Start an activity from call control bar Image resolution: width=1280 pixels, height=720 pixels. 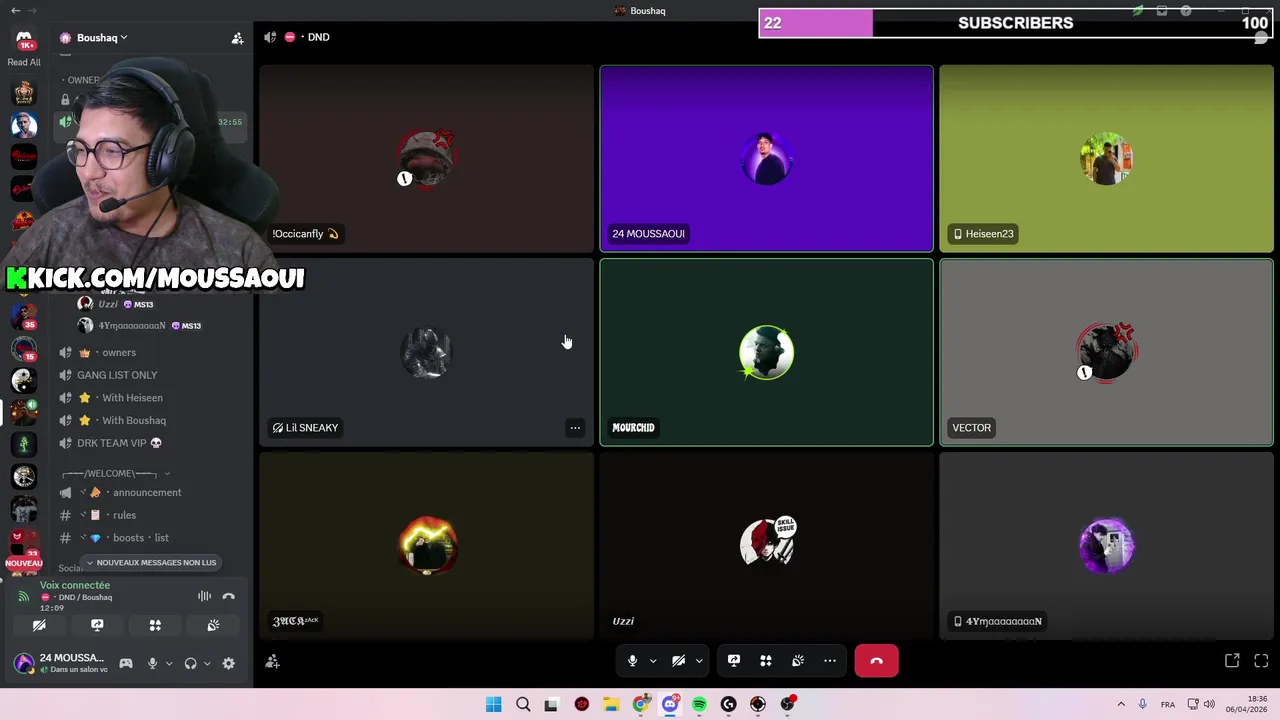(766, 661)
